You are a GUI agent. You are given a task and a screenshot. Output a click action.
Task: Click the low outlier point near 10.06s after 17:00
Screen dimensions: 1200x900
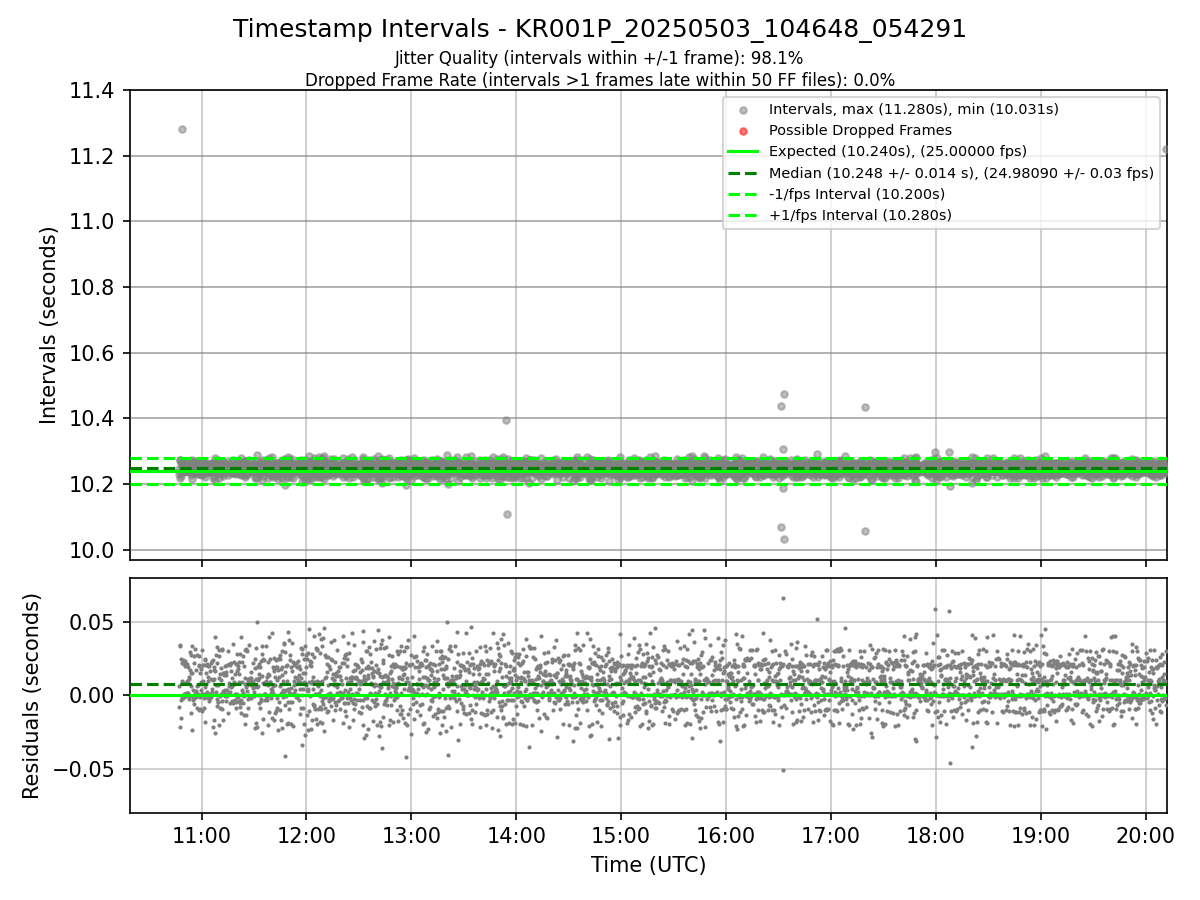point(865,531)
